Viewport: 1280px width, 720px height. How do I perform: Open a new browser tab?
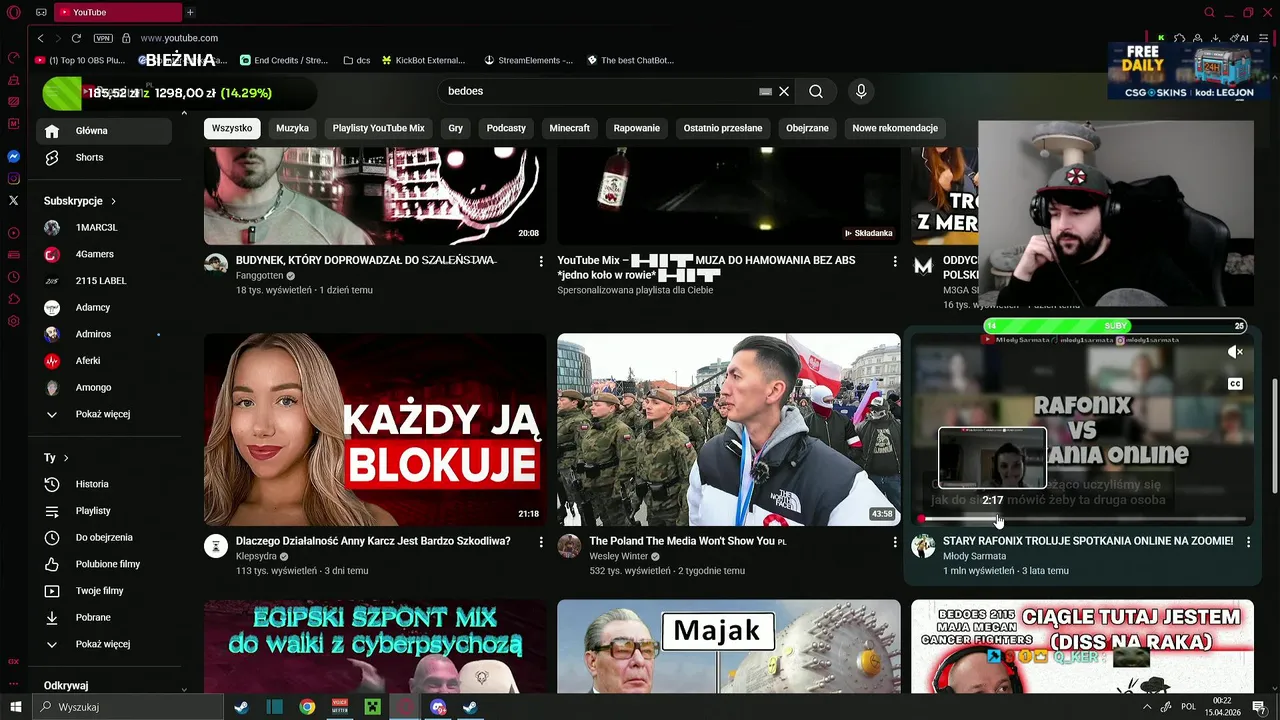coord(190,12)
